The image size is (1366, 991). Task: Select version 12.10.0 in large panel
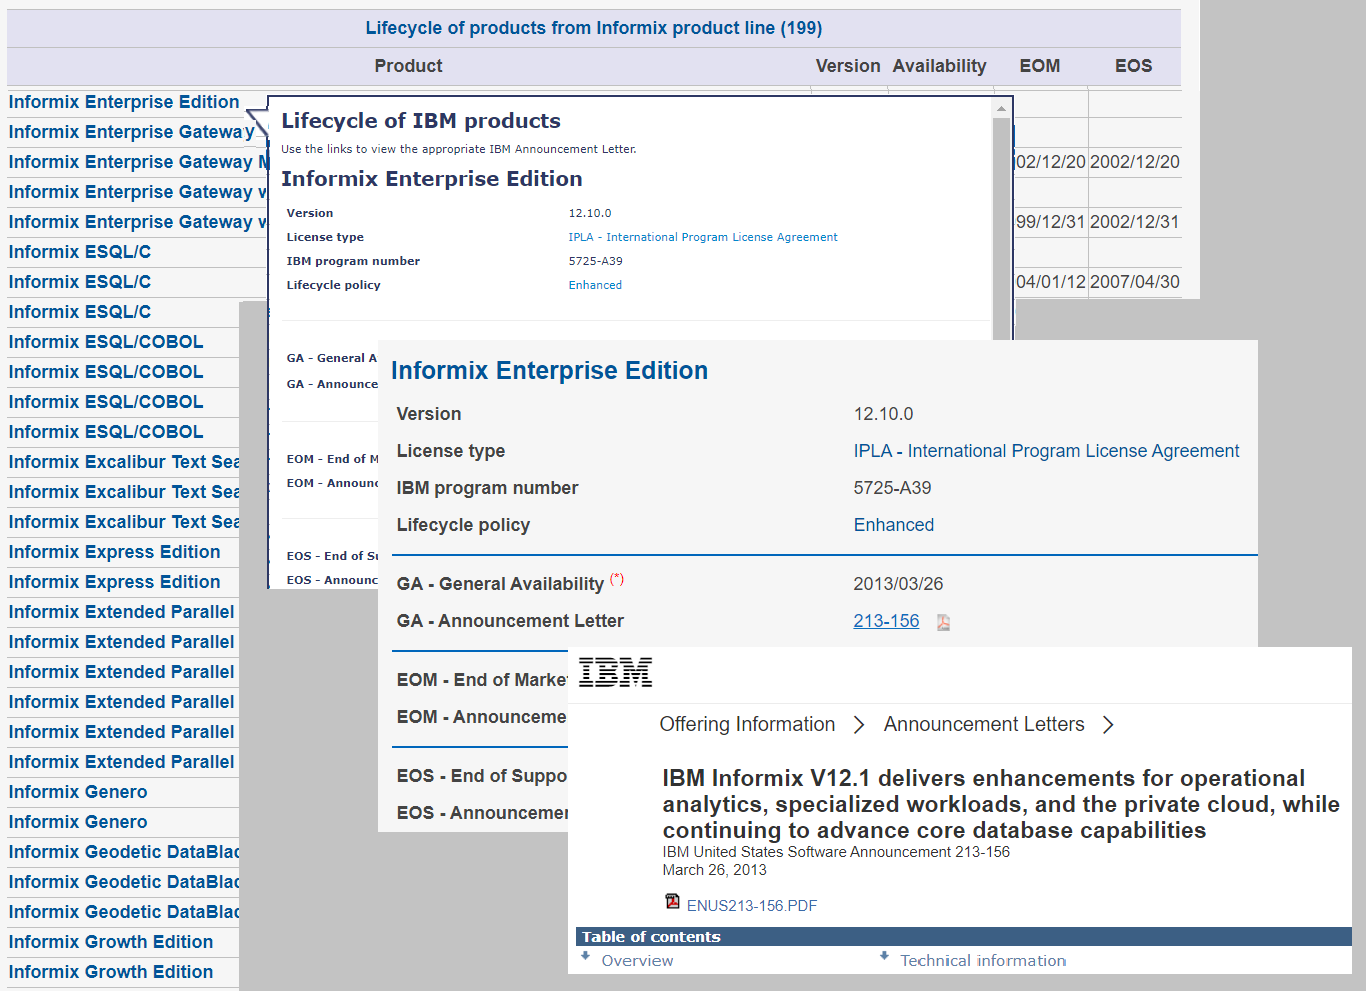[x=883, y=414]
